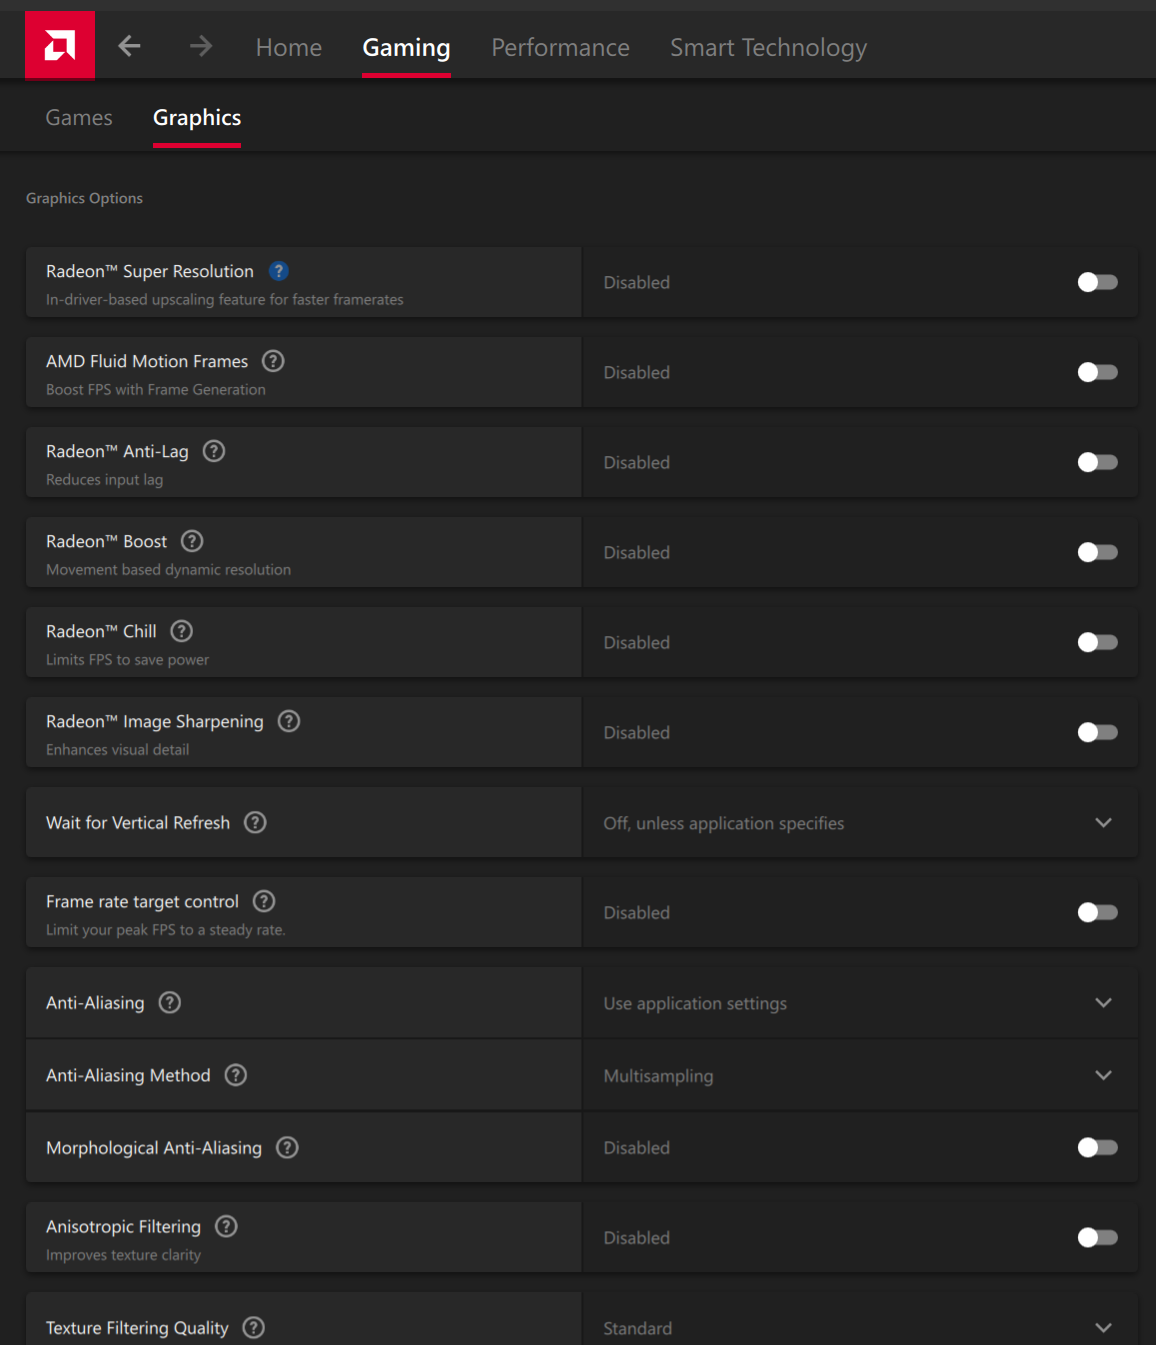Click Anisotropic Filtering help icon
1156x1345 pixels.
(227, 1226)
